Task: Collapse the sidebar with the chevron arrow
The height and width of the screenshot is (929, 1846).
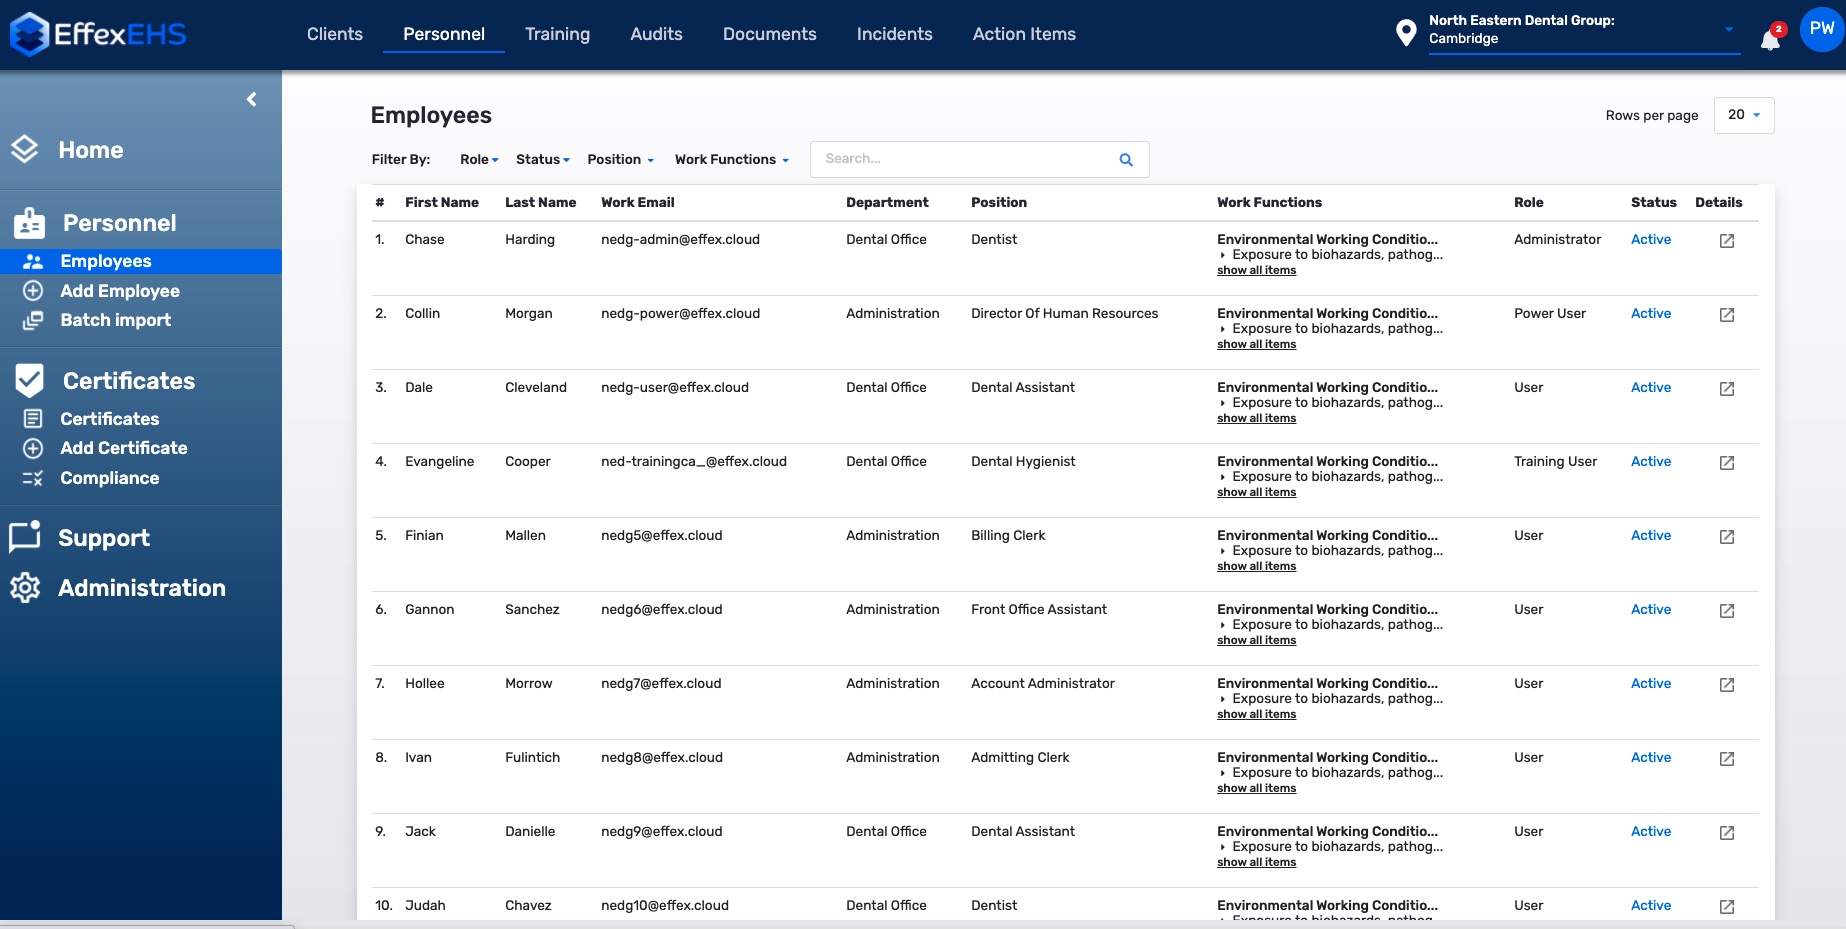Action: tap(251, 99)
